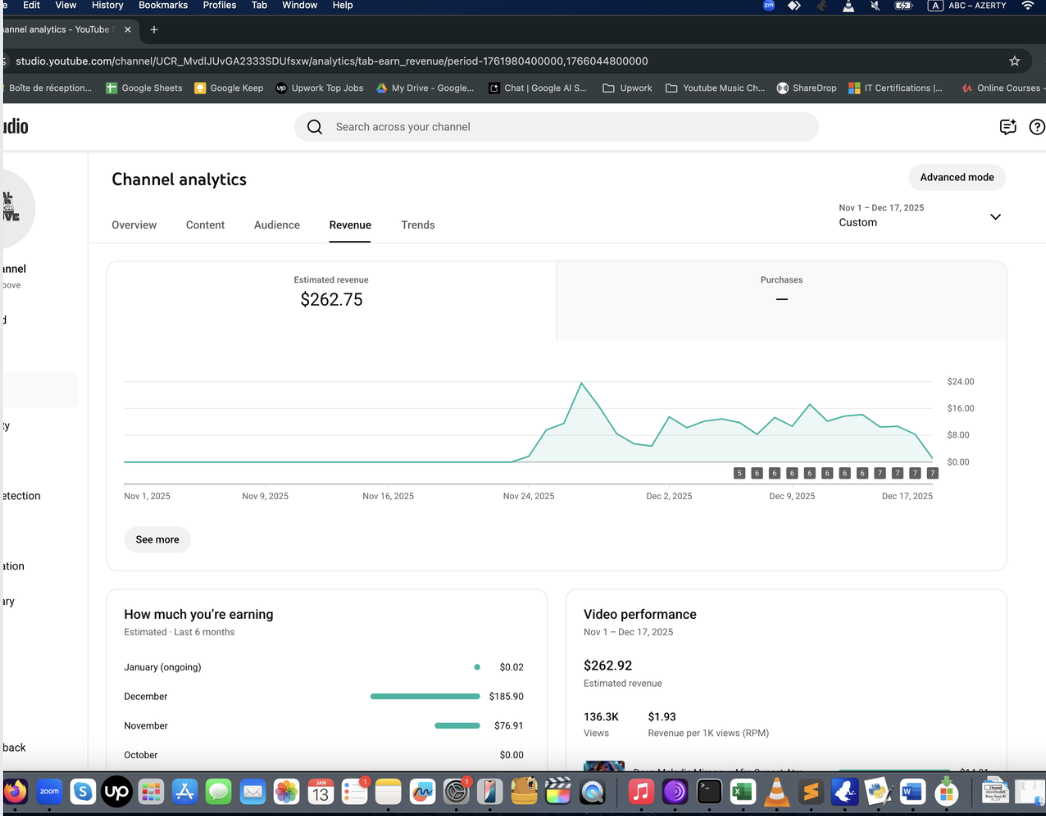Open the Bookmarks menu in menu bar

[163, 5]
